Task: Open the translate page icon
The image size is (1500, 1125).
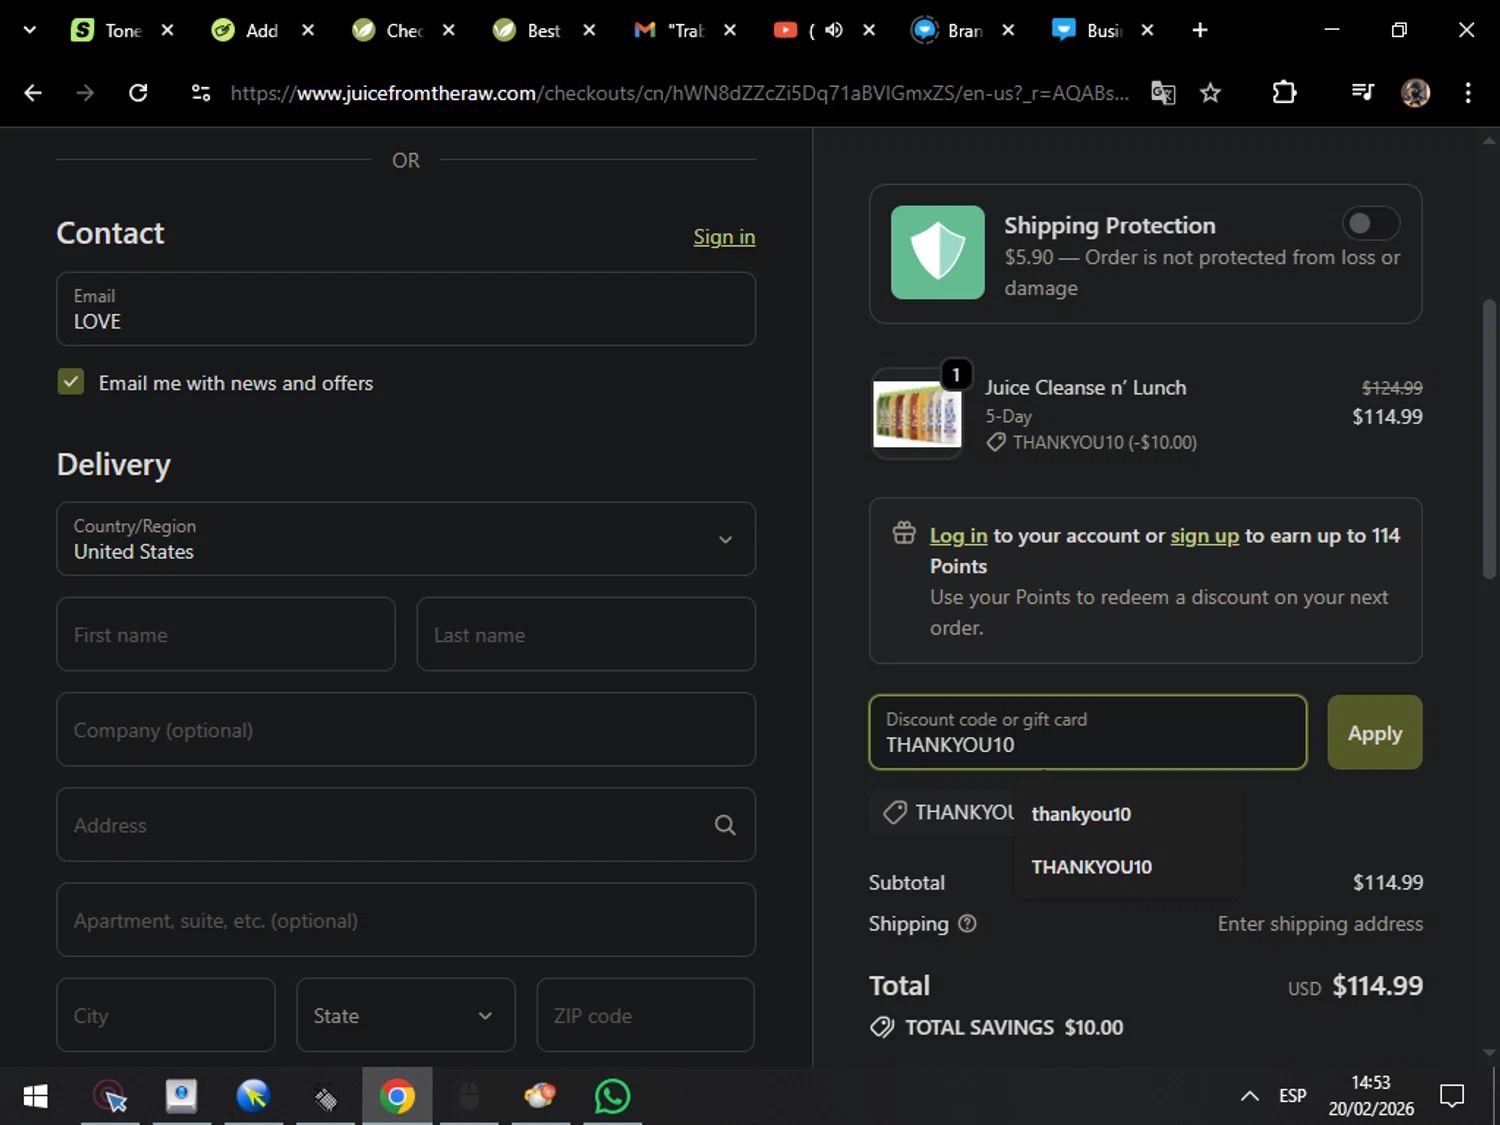Action: click(1163, 93)
